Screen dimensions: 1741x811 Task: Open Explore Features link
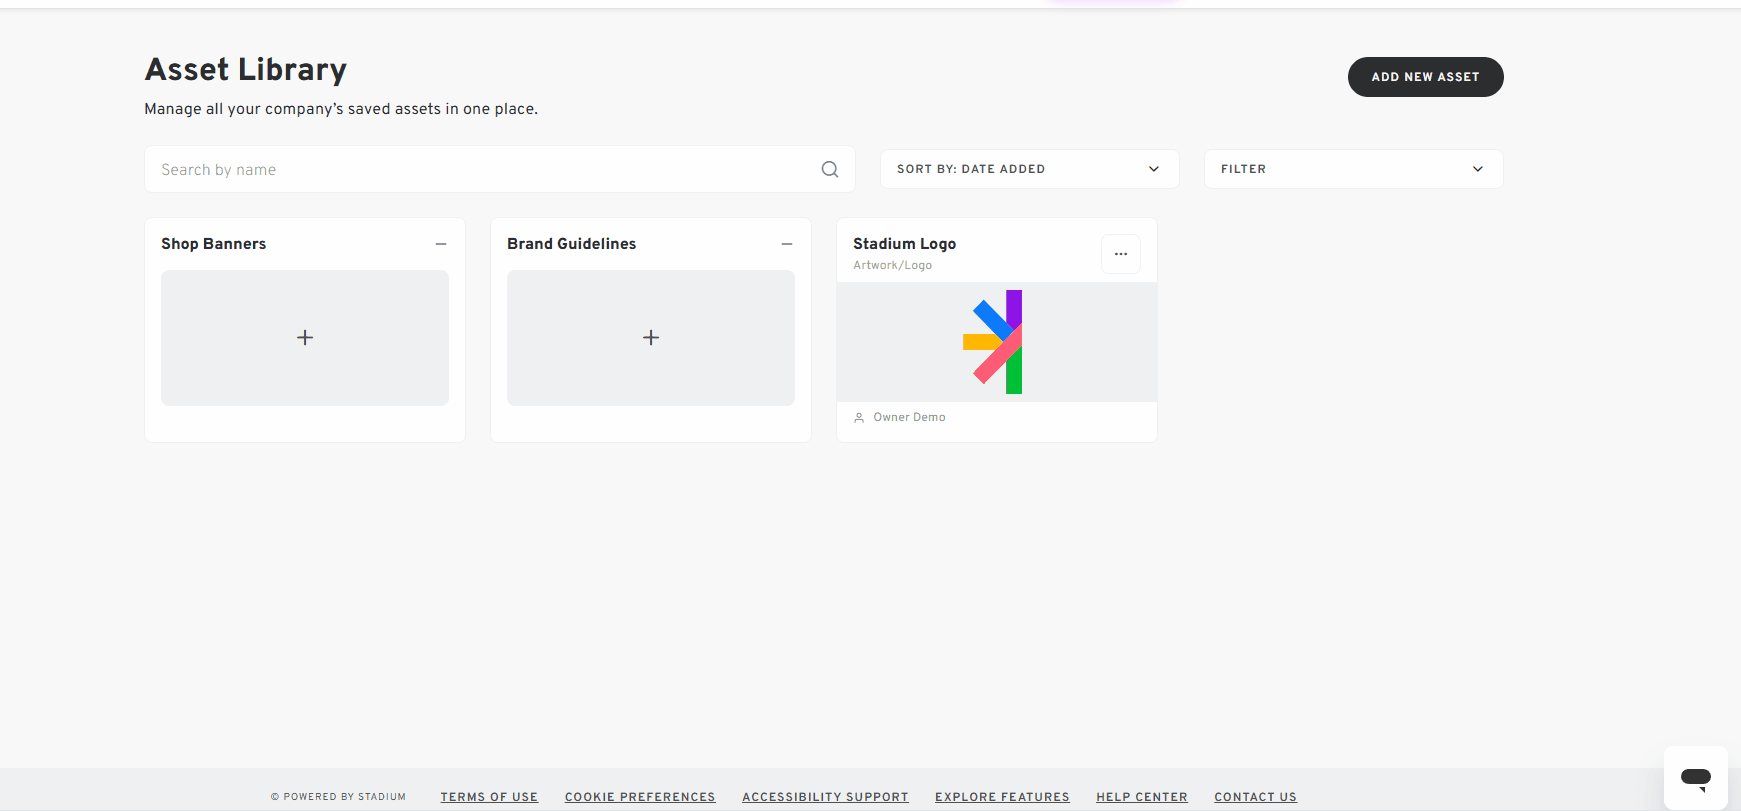point(1002,797)
